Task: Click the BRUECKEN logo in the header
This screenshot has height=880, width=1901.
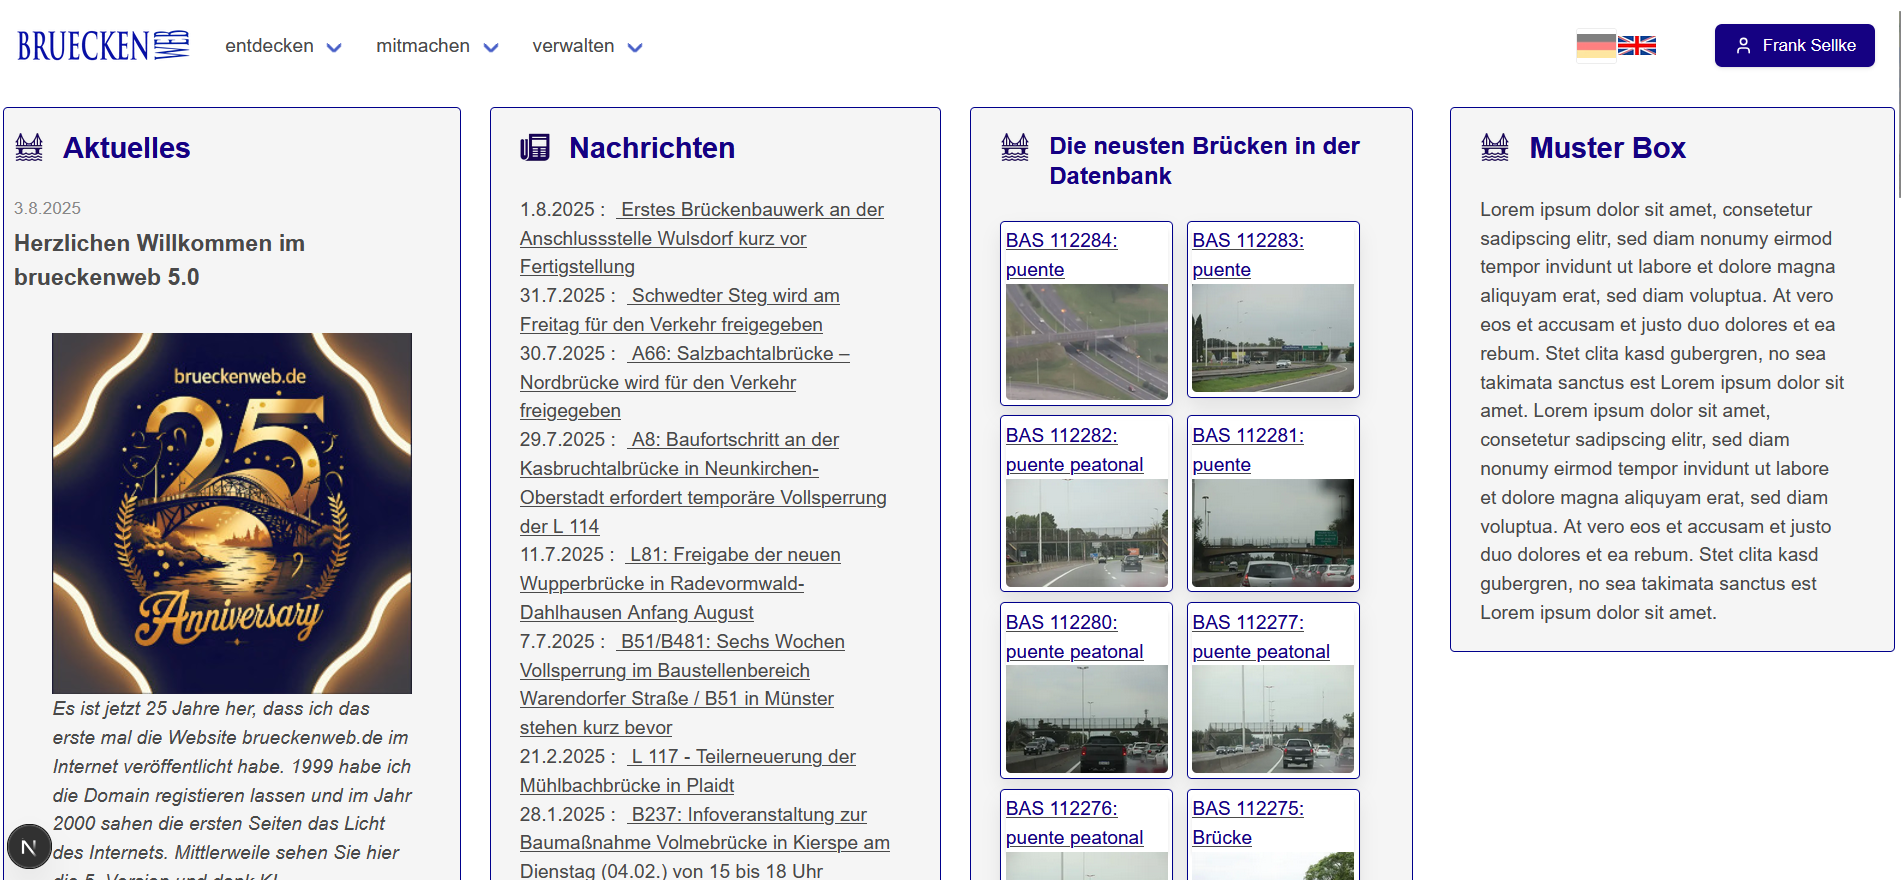Action: (103, 46)
